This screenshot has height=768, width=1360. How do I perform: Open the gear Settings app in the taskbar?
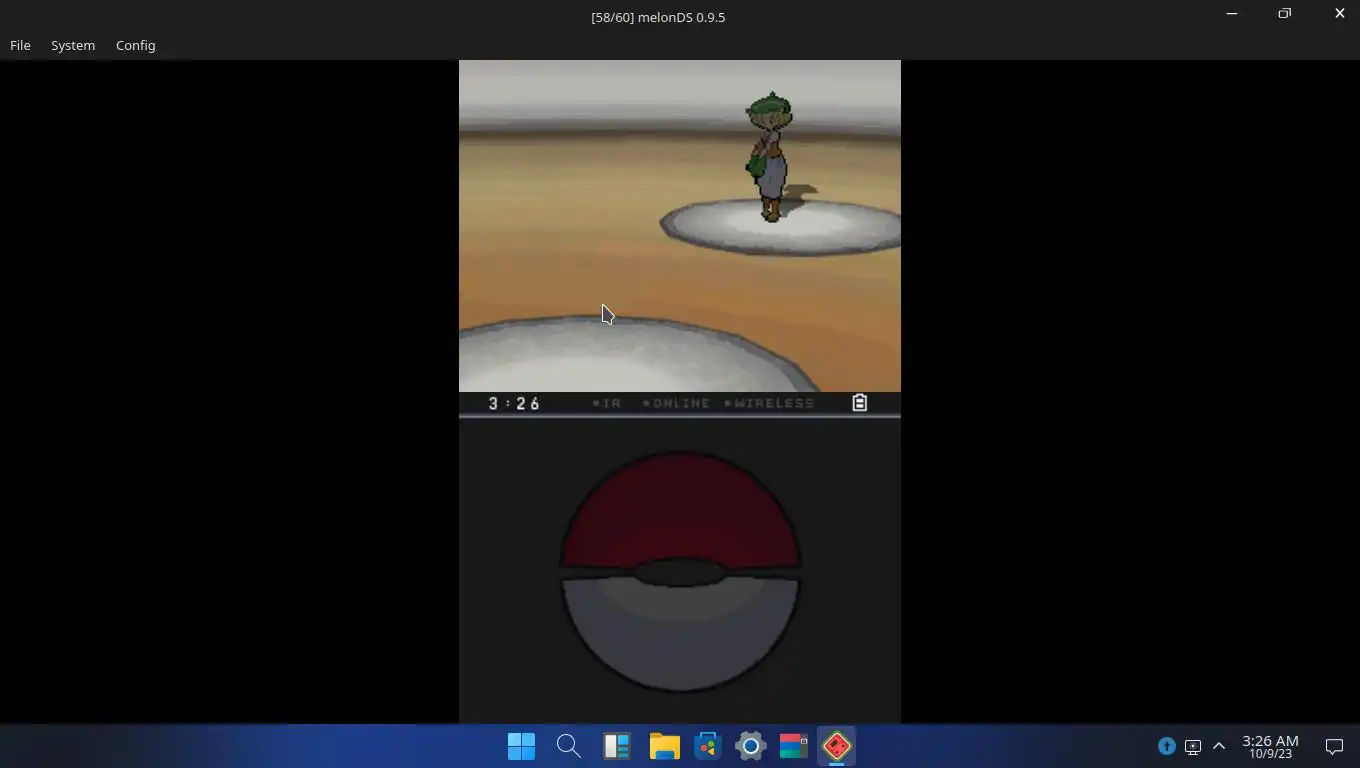(x=750, y=746)
